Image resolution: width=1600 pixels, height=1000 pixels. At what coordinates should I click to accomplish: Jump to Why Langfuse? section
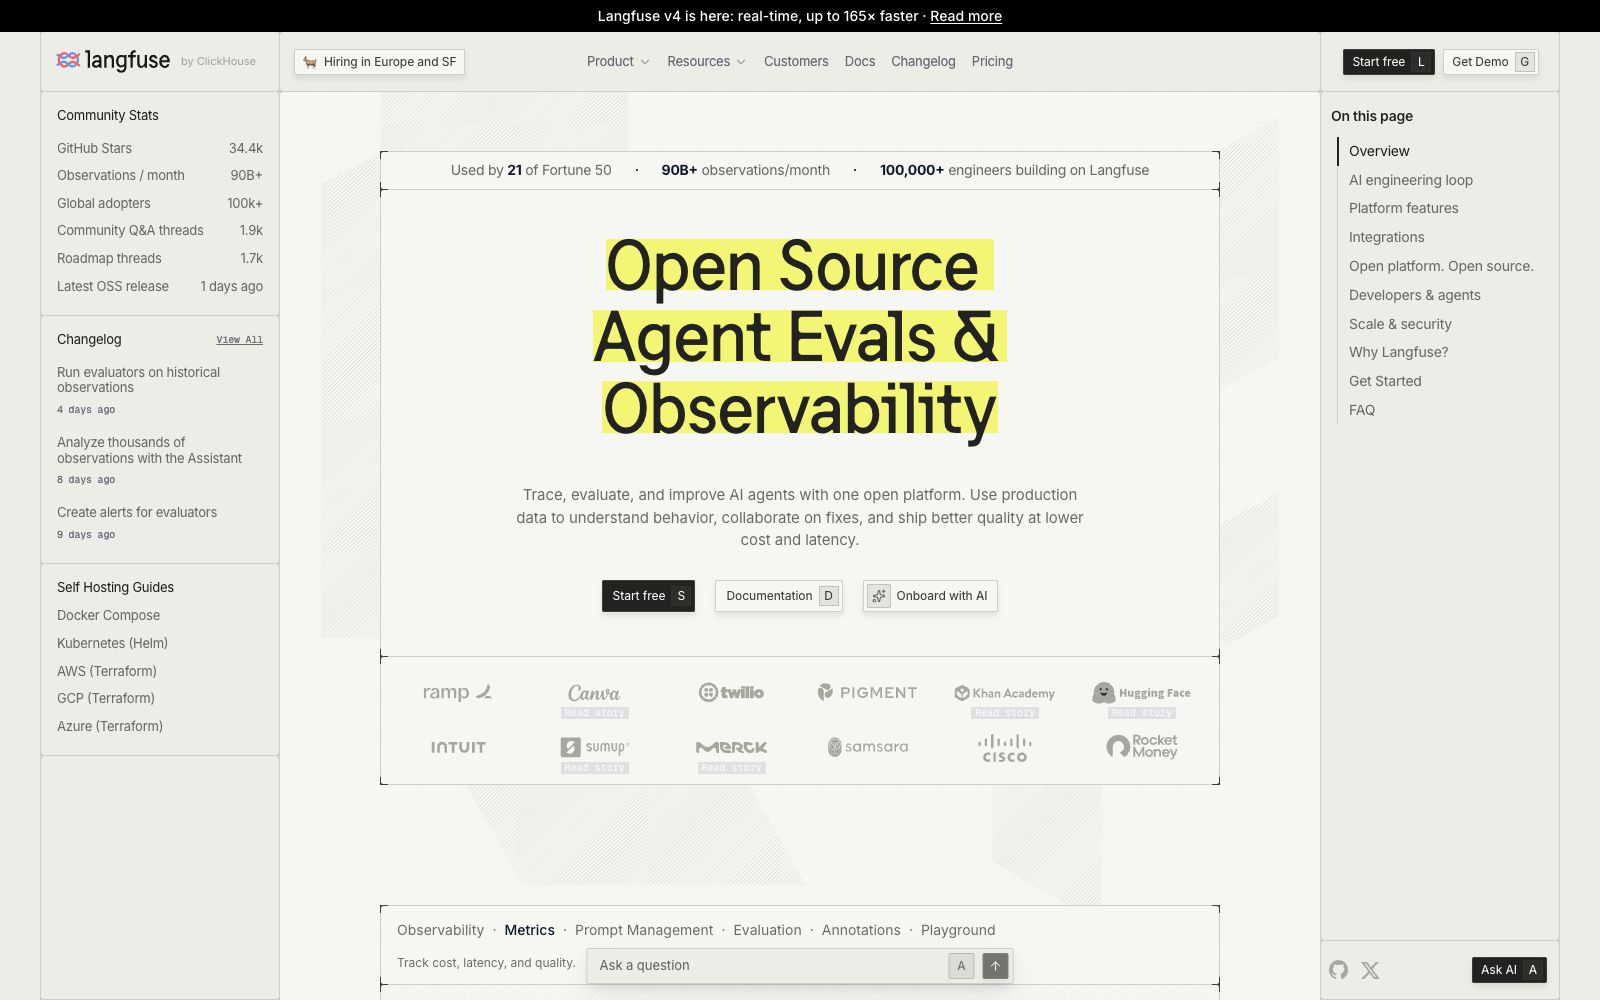click(x=1399, y=352)
